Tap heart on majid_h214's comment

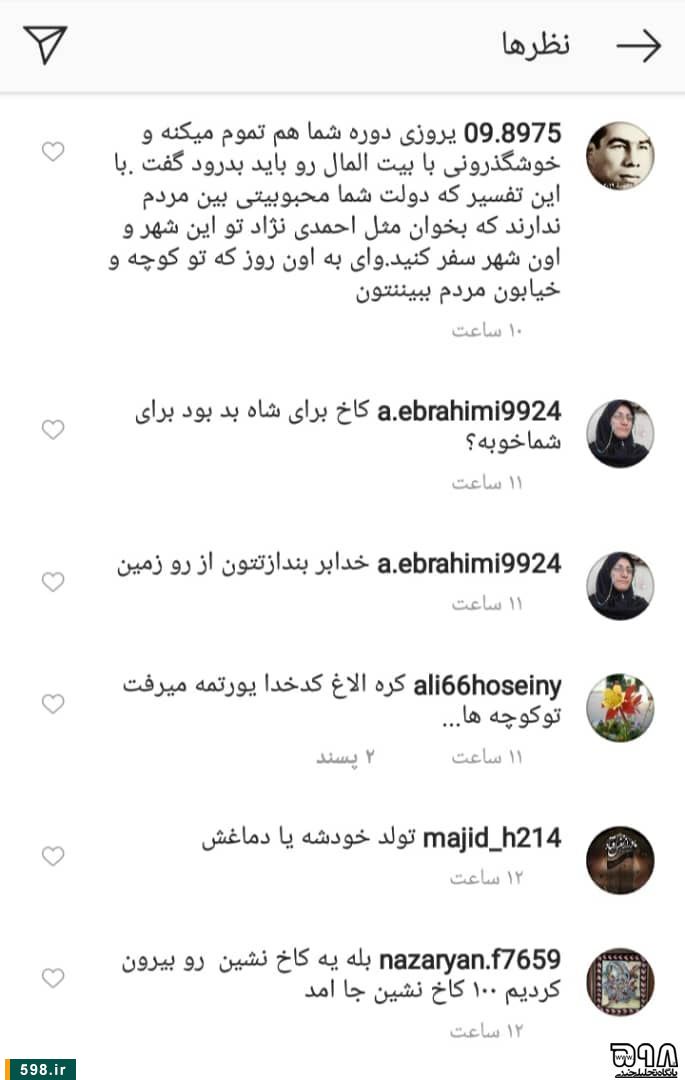[53, 855]
